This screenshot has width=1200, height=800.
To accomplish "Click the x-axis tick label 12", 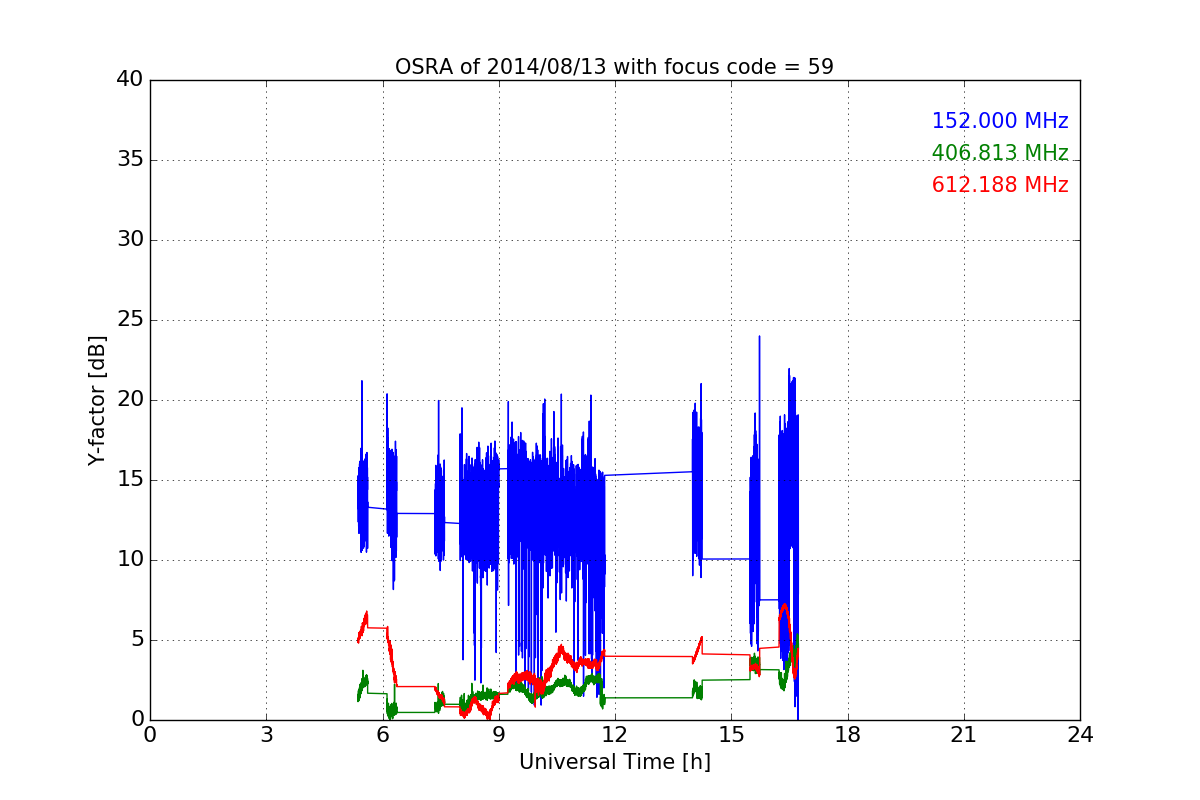I will coord(615,735).
